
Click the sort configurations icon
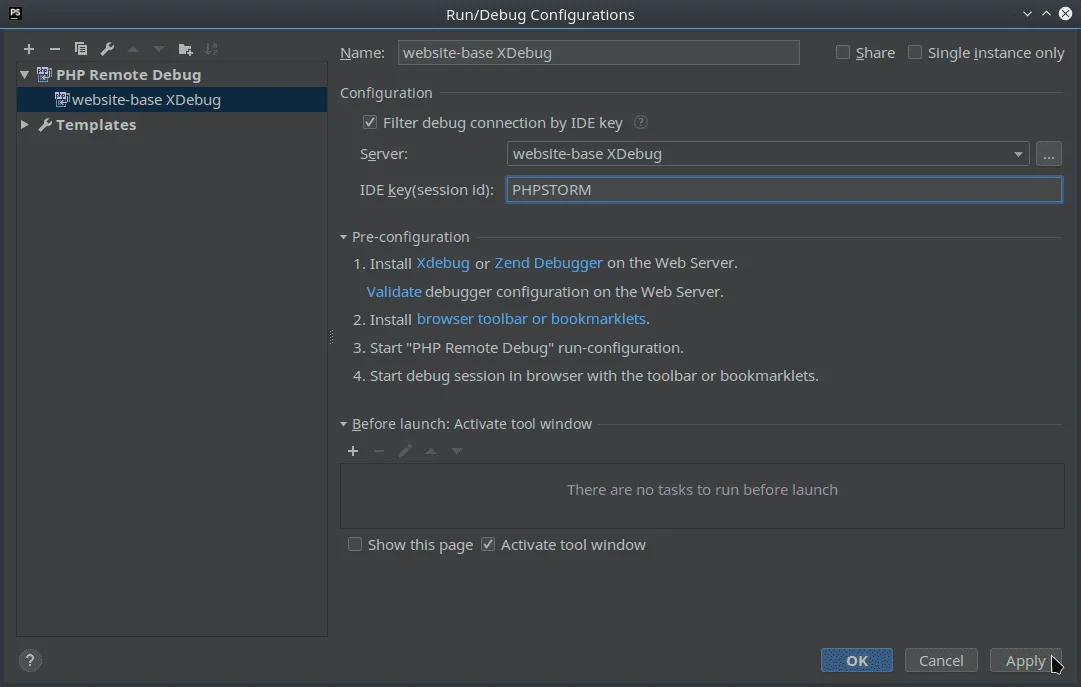coord(211,48)
